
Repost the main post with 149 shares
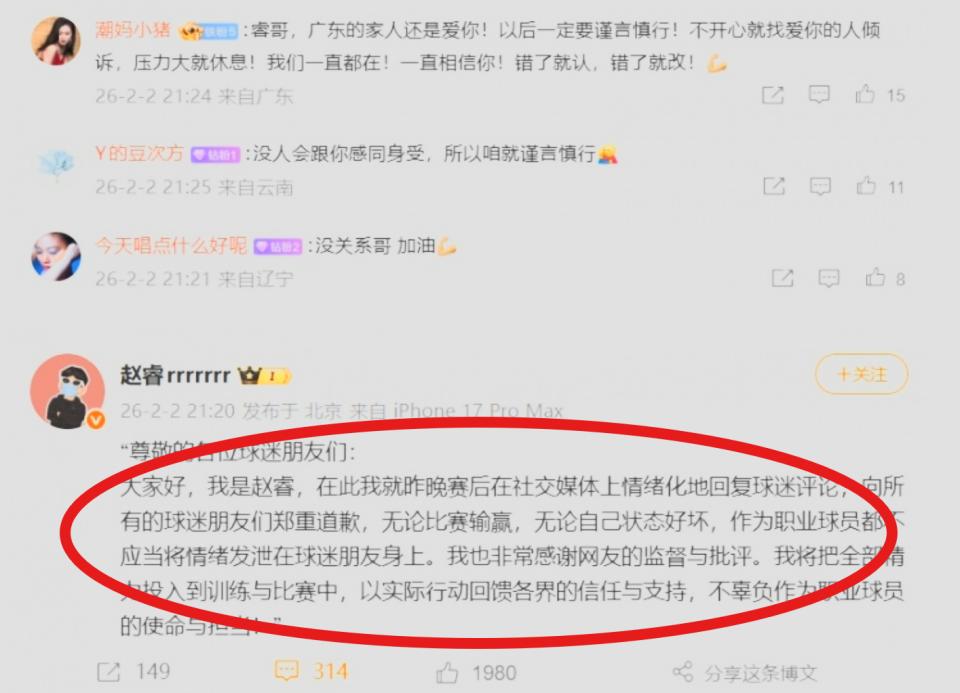pyautogui.click(x=133, y=672)
